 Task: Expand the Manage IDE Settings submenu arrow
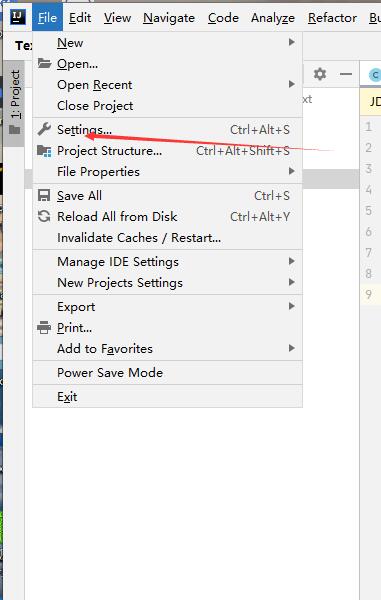tap(292, 261)
